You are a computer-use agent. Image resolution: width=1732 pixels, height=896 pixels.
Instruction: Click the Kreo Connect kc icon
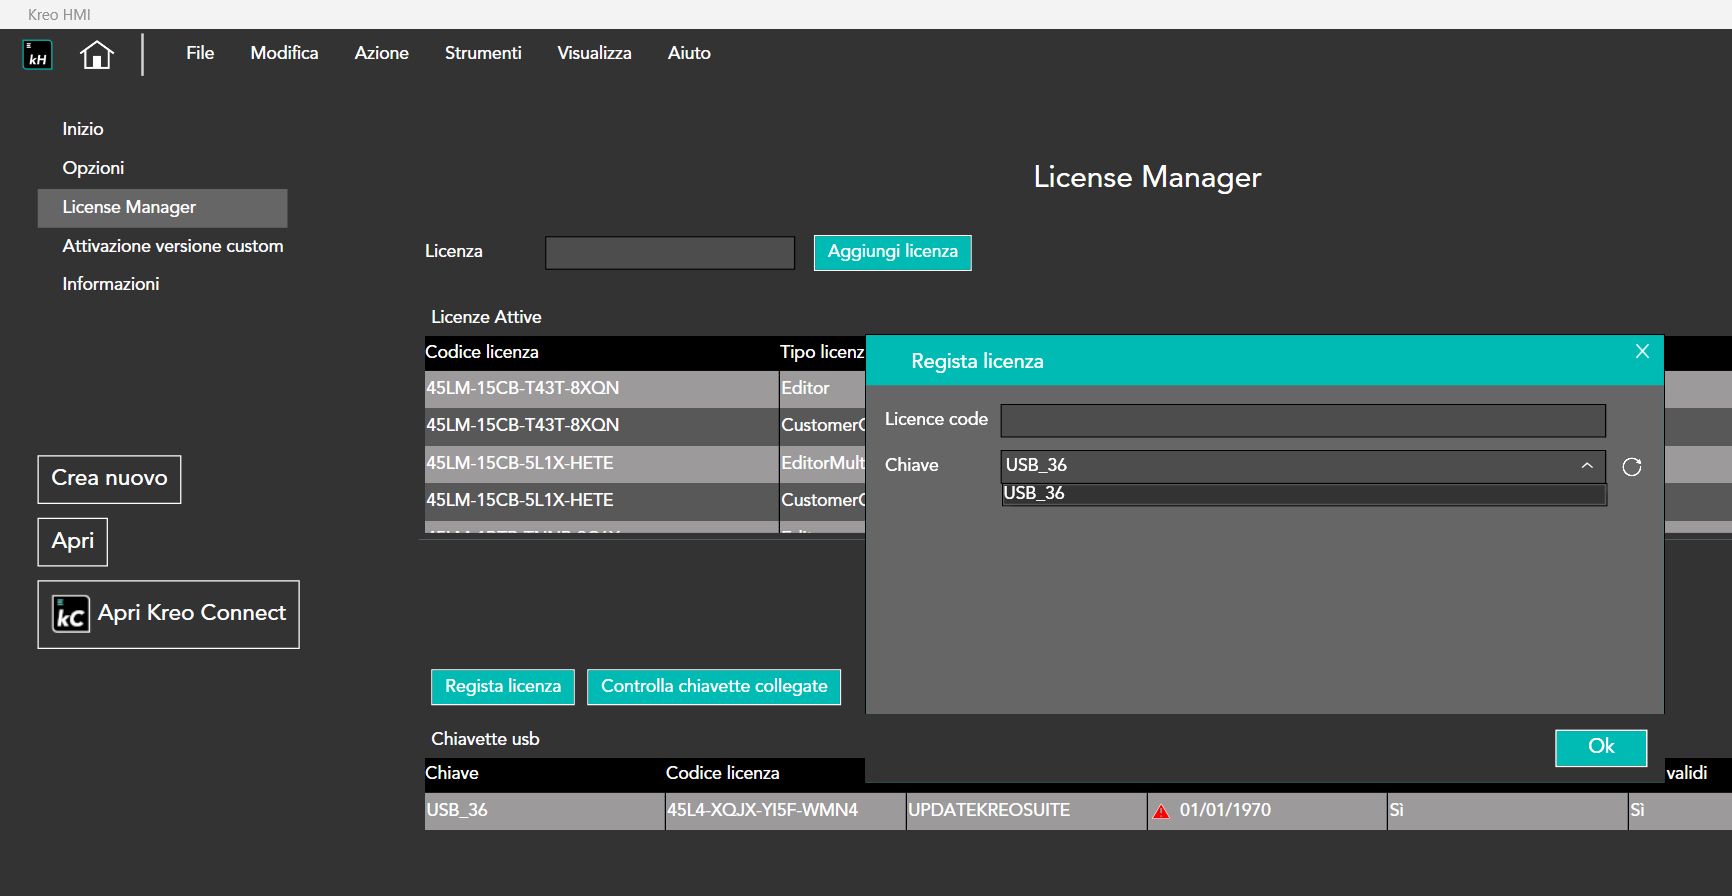pyautogui.click(x=71, y=614)
